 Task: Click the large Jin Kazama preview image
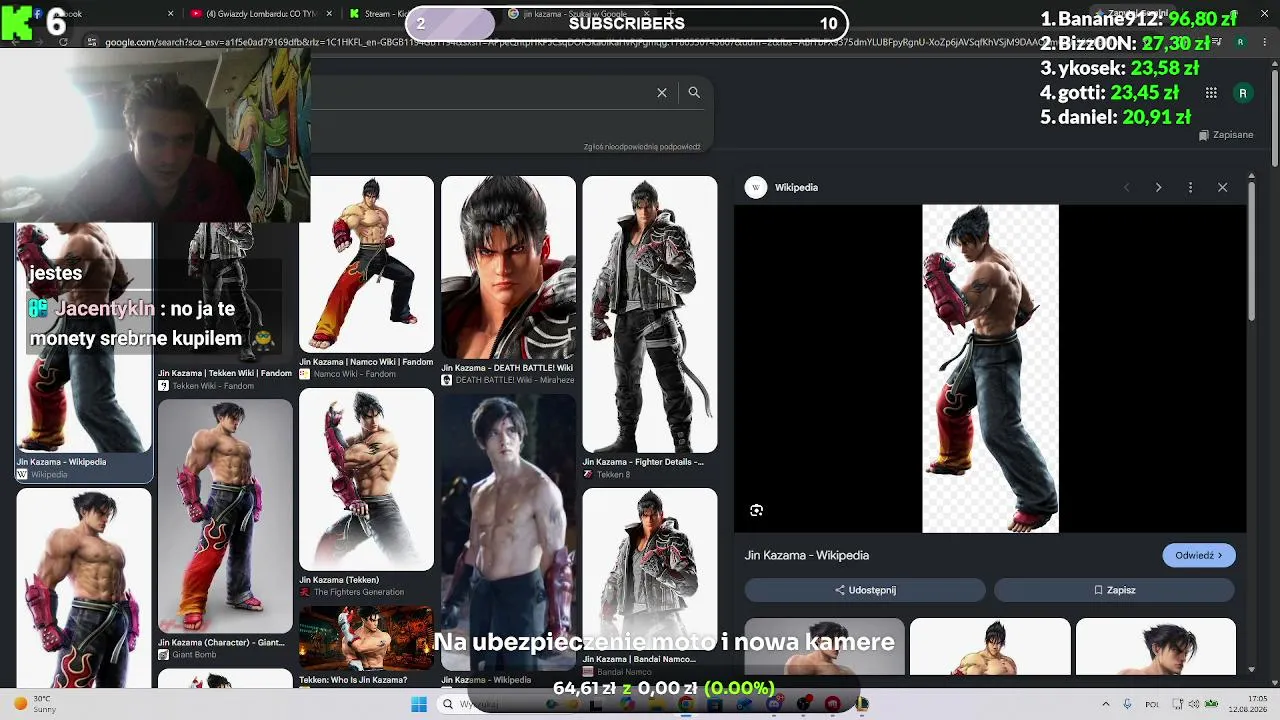pos(990,369)
